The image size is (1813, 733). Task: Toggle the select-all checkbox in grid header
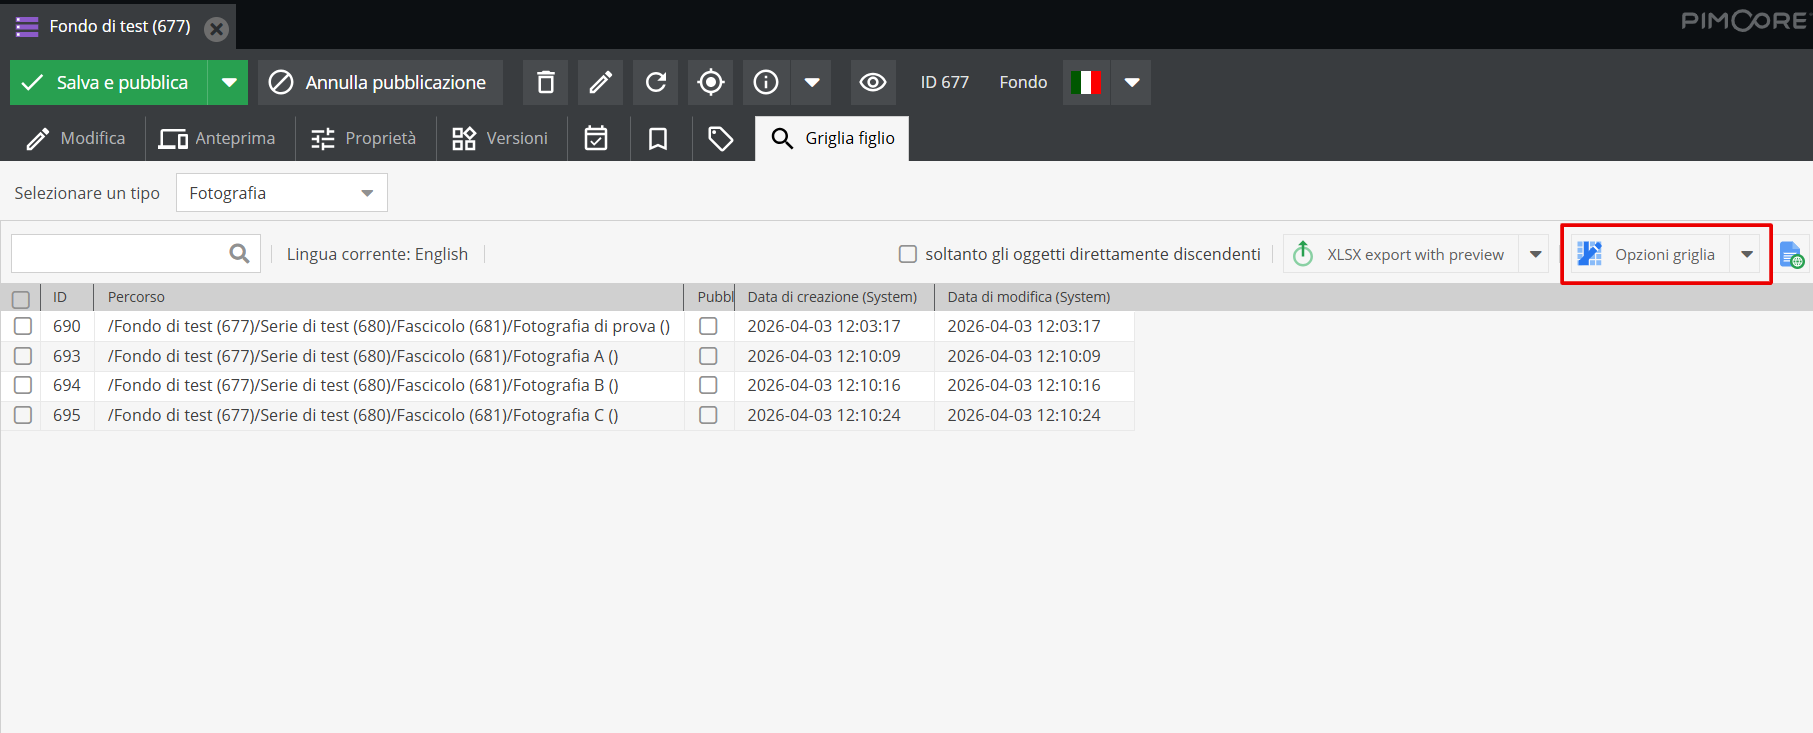(21, 299)
